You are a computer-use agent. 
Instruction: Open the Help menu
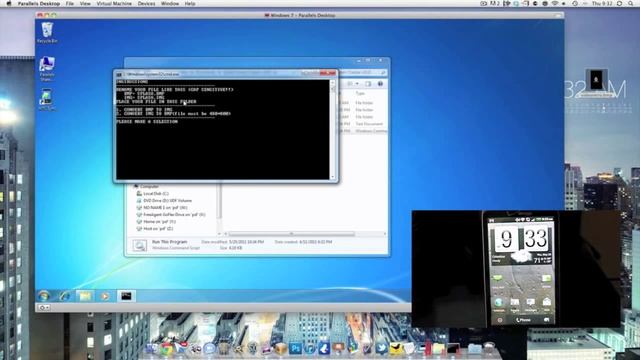(x=190, y=3)
